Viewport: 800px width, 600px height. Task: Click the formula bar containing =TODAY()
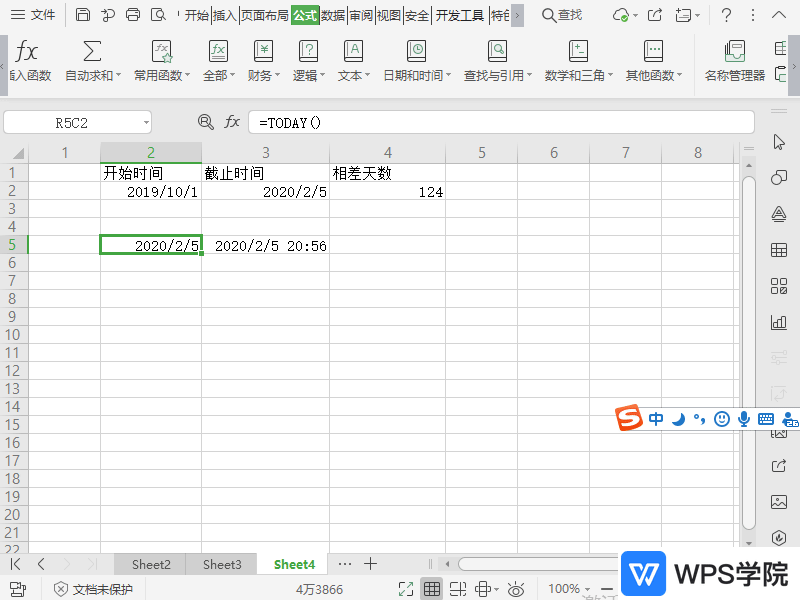501,123
